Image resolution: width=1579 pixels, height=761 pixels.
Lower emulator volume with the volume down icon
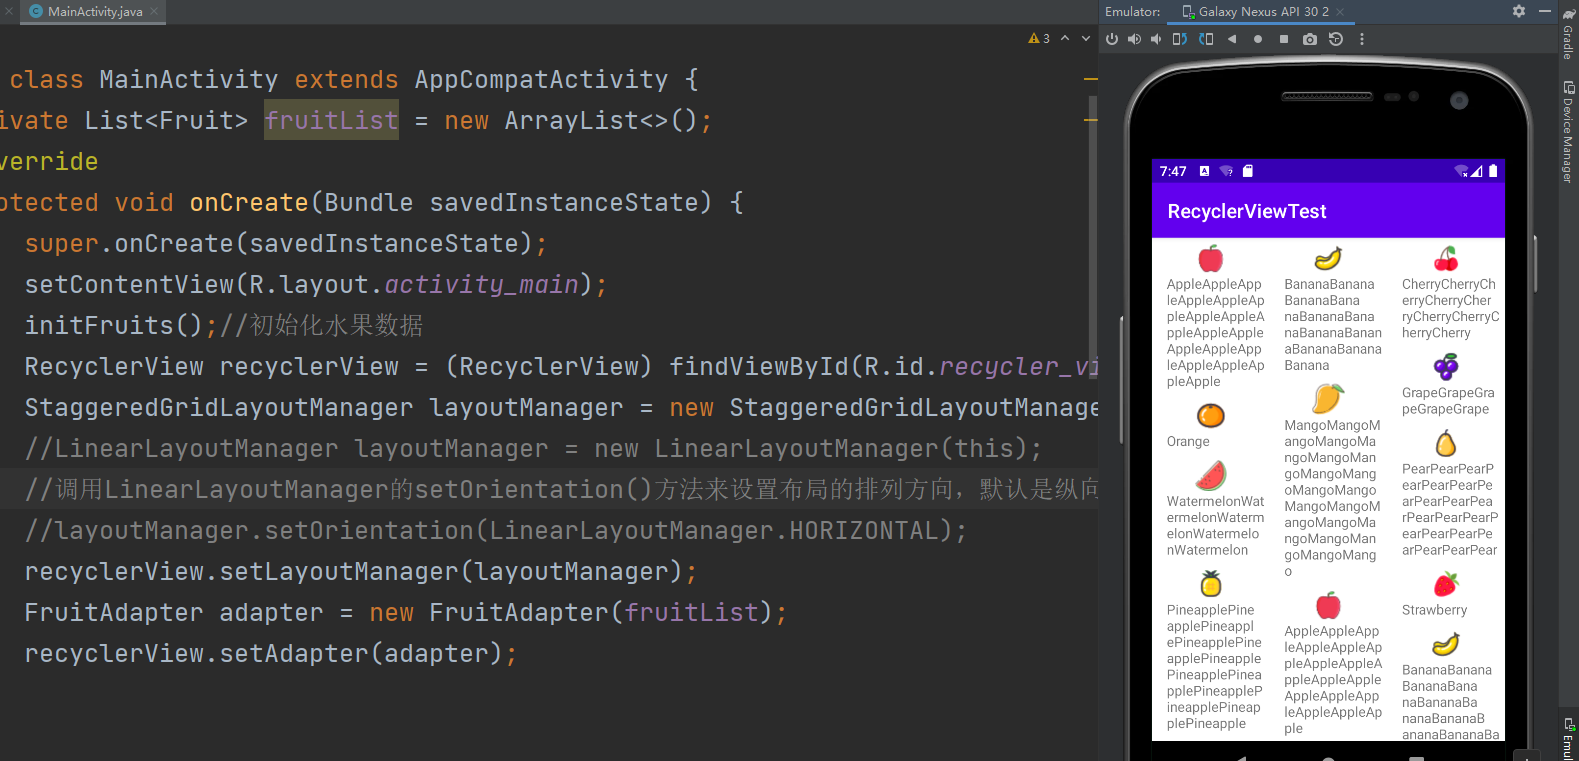click(1156, 39)
